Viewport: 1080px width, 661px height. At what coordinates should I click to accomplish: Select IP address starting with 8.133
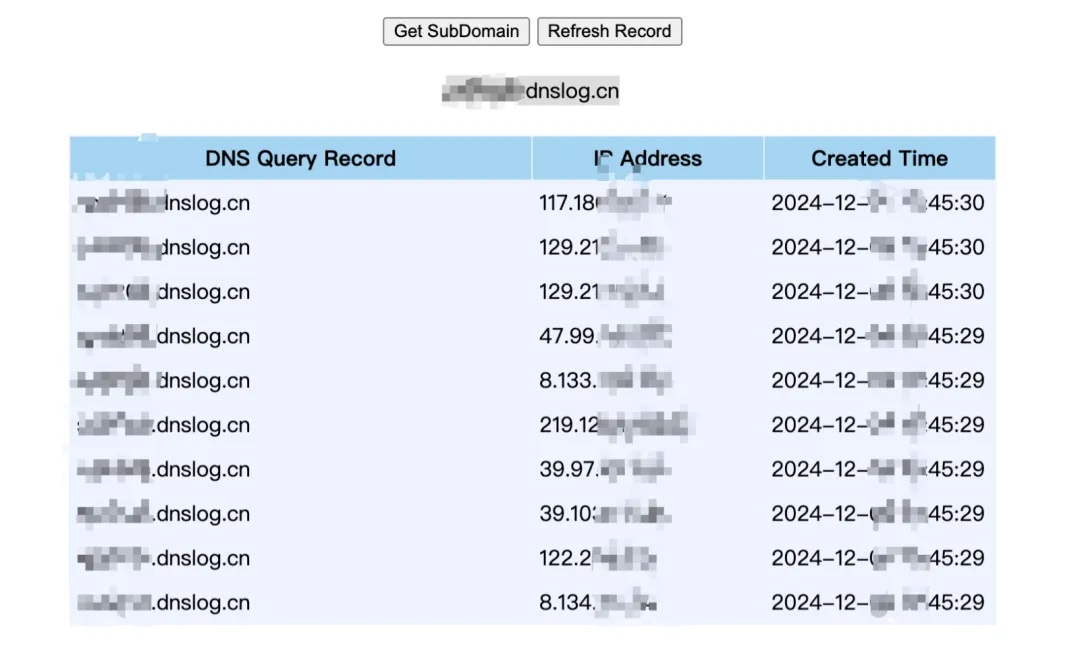pyautogui.click(x=605, y=380)
